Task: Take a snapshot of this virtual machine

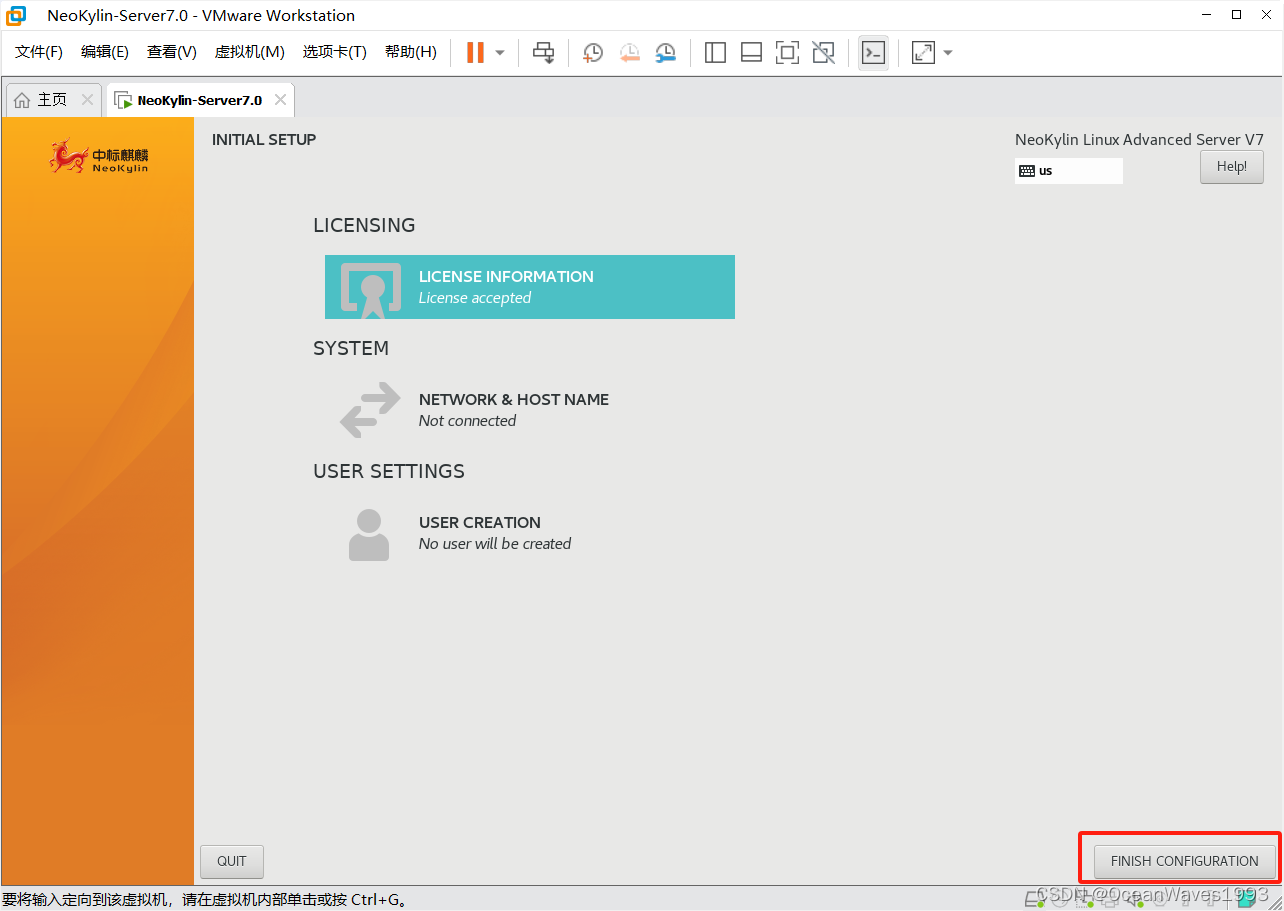Action: 593,53
